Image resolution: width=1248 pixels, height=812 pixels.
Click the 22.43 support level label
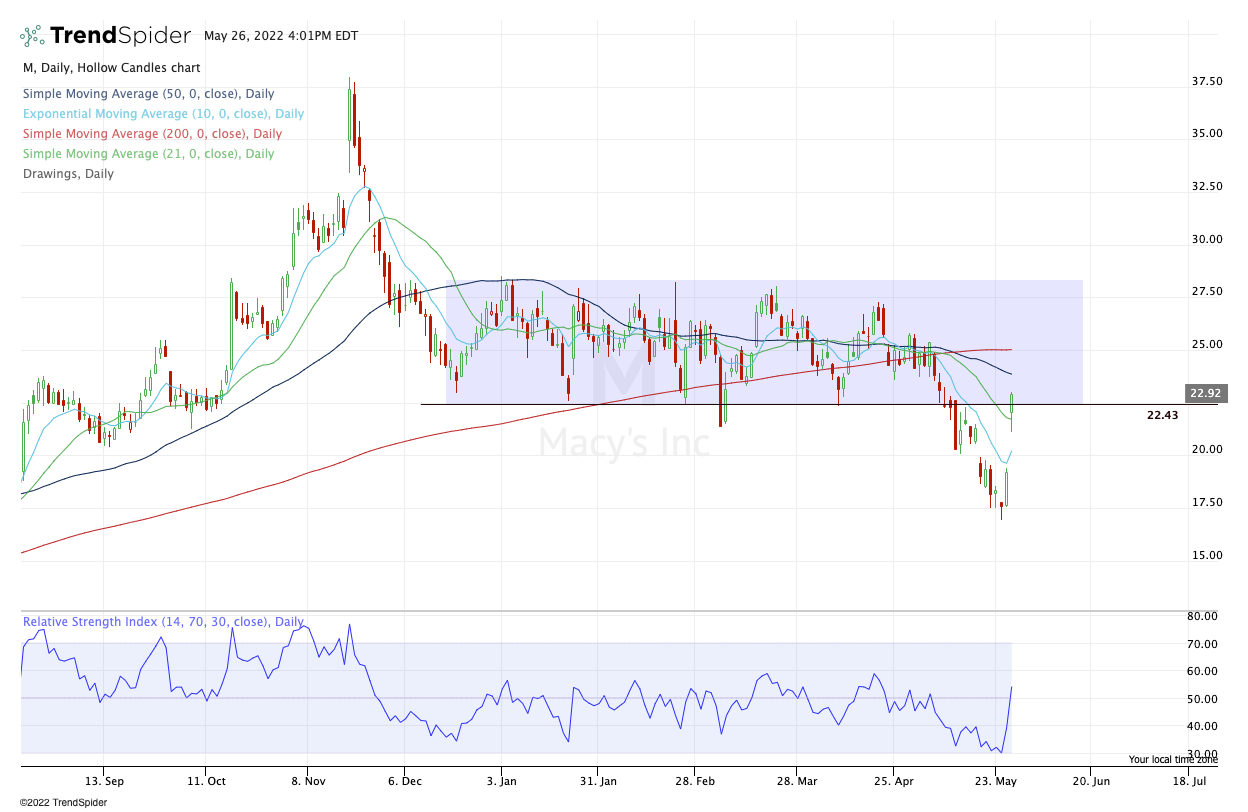[x=1162, y=415]
